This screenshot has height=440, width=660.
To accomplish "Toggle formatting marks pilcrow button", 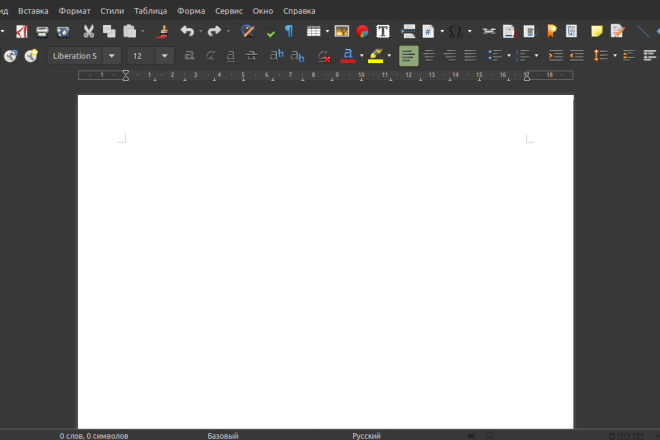I will coord(289,31).
